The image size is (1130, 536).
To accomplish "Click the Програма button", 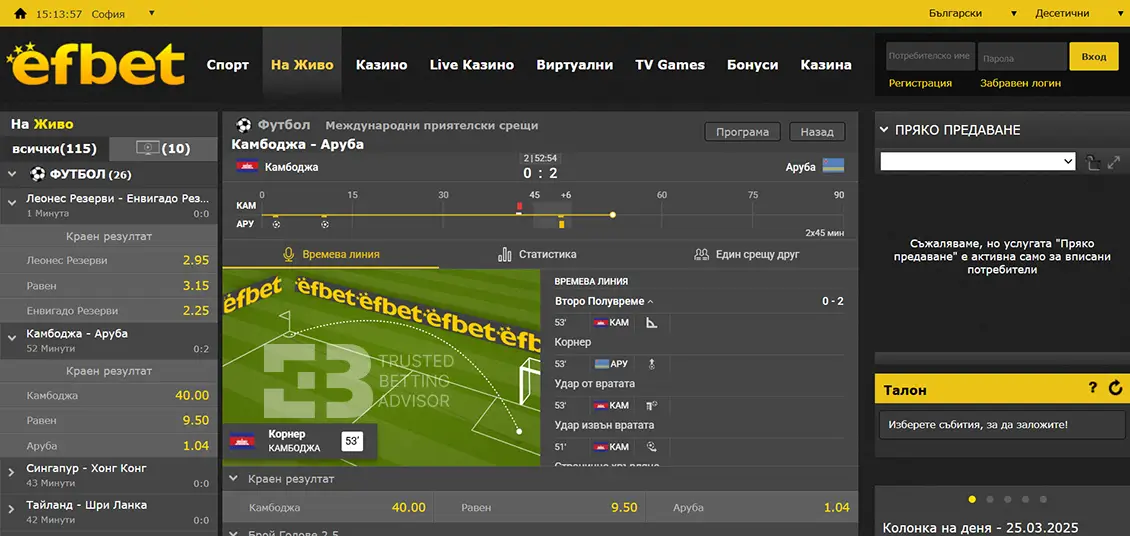I will [742, 132].
